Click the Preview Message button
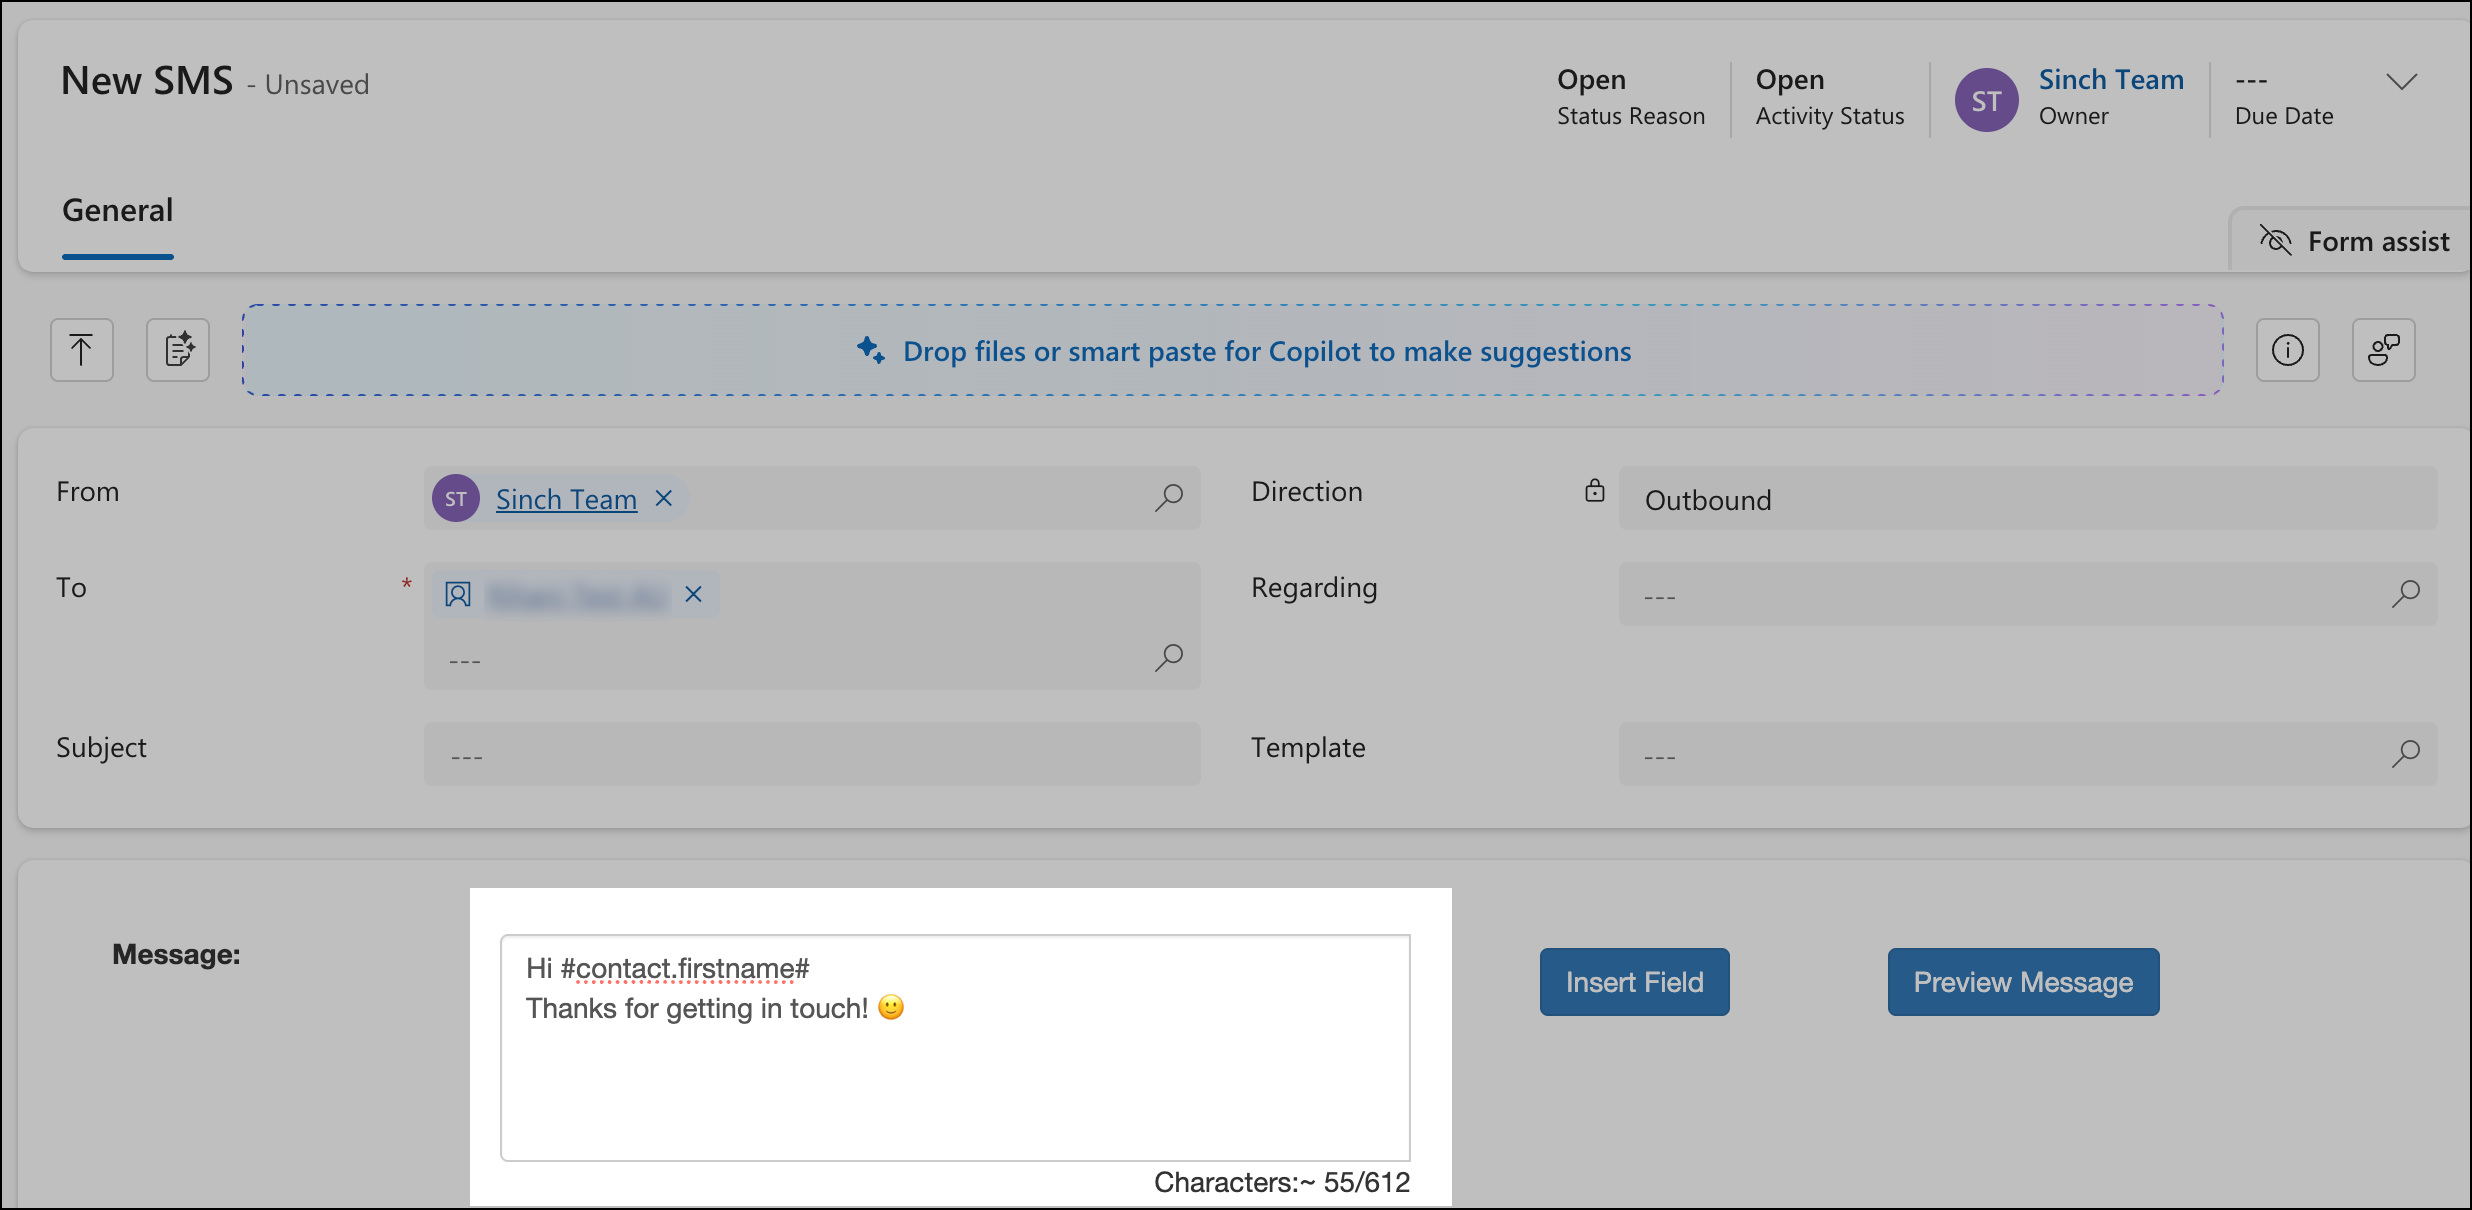 pyautogui.click(x=2022, y=981)
